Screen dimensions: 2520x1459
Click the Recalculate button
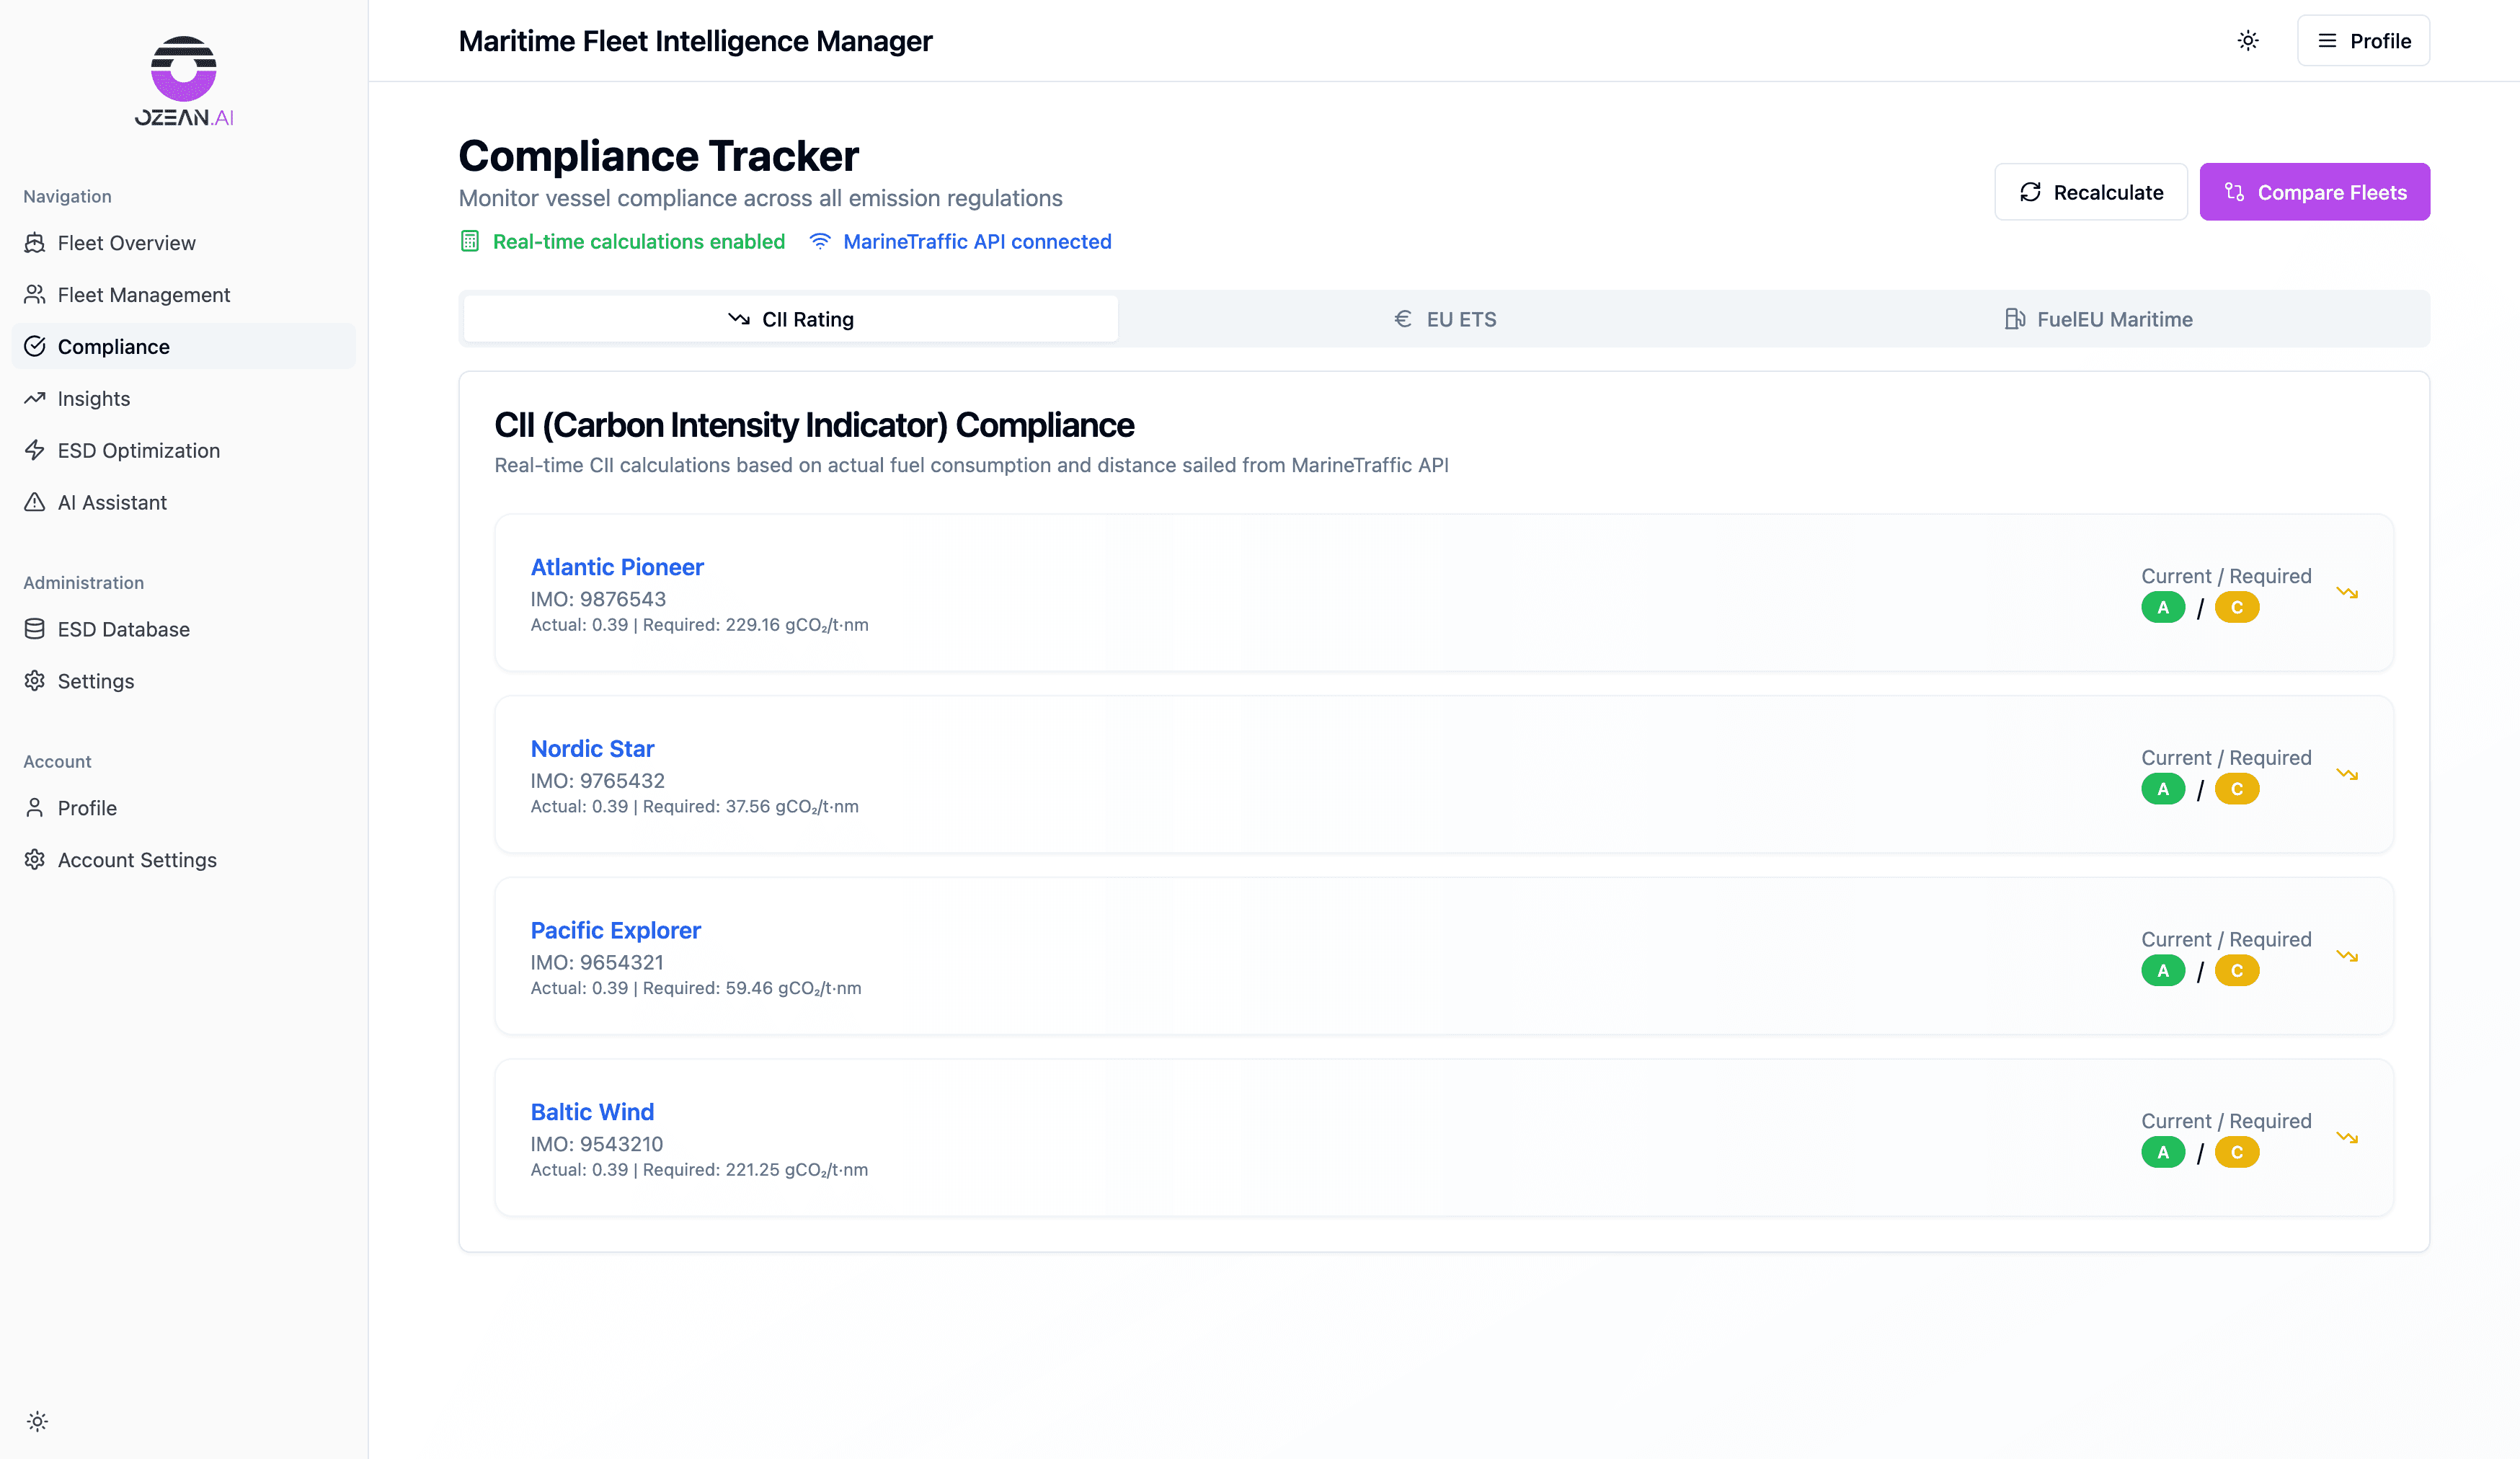click(2090, 192)
